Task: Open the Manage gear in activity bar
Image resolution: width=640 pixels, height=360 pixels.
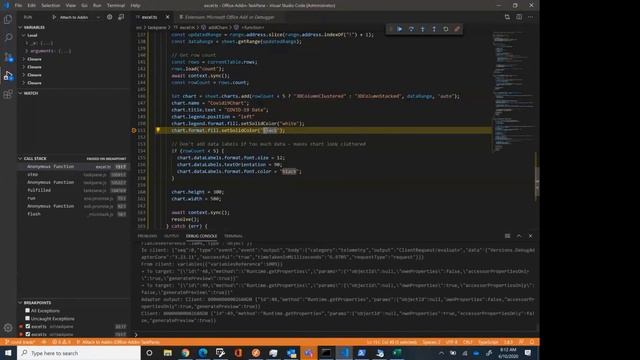Action: coord(8,327)
